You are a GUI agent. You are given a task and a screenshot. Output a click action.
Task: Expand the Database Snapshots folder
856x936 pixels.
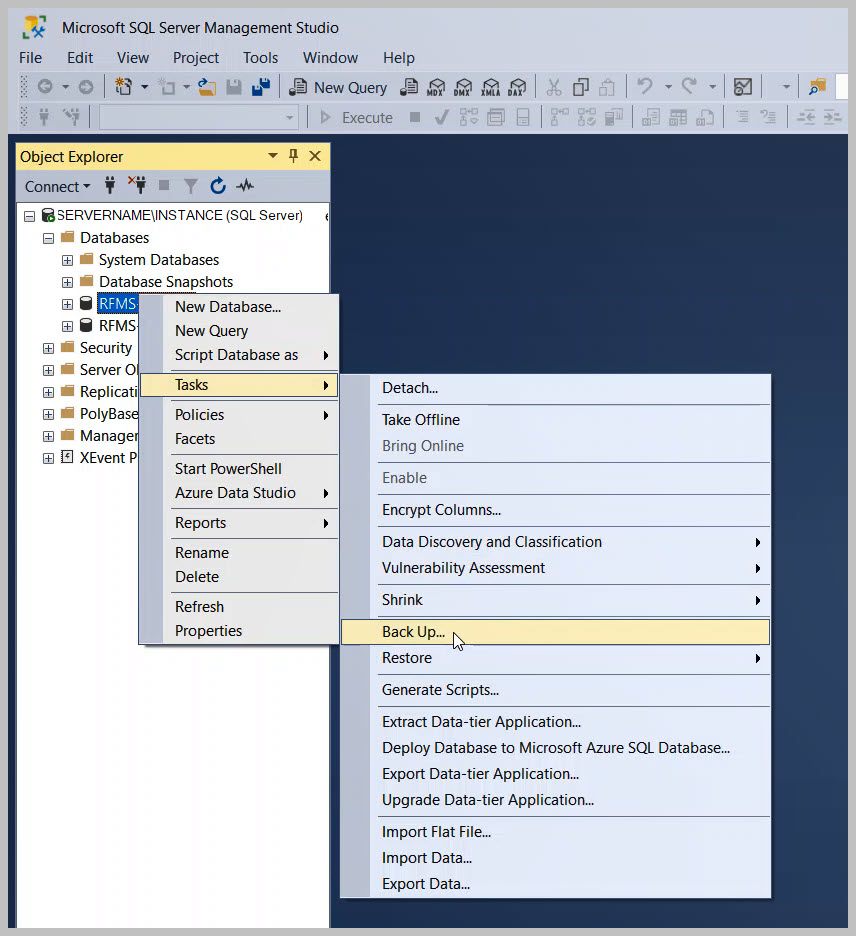pyautogui.click(x=67, y=282)
